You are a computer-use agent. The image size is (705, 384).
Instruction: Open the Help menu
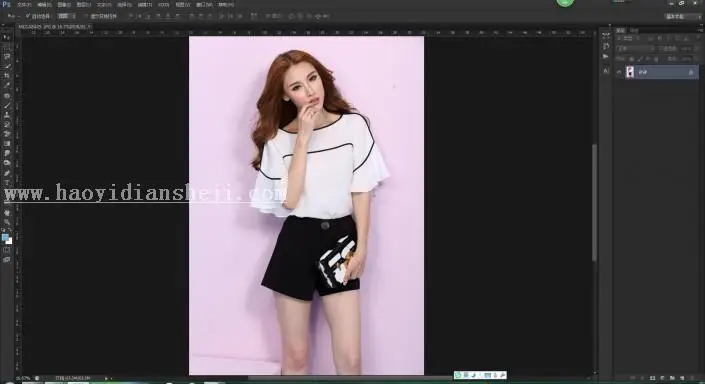tap(226, 4)
